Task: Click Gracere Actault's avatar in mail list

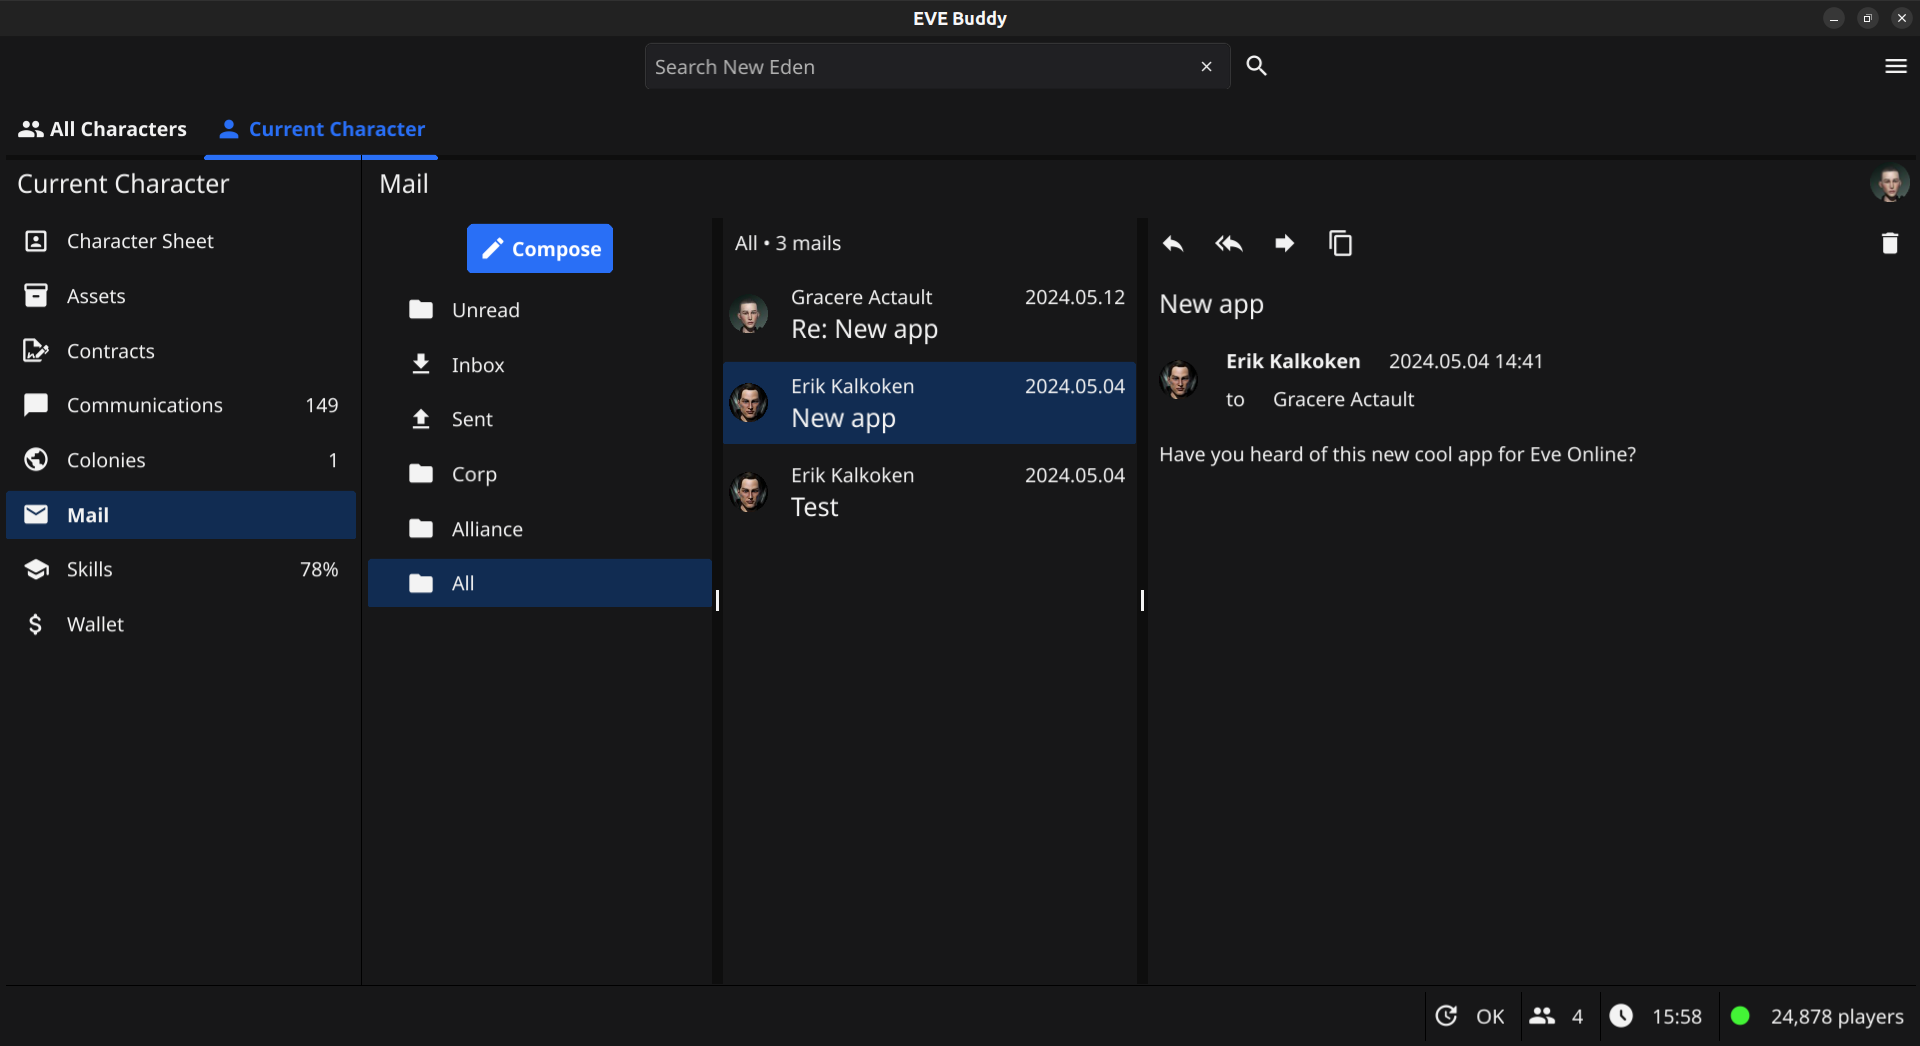Action: (x=749, y=314)
